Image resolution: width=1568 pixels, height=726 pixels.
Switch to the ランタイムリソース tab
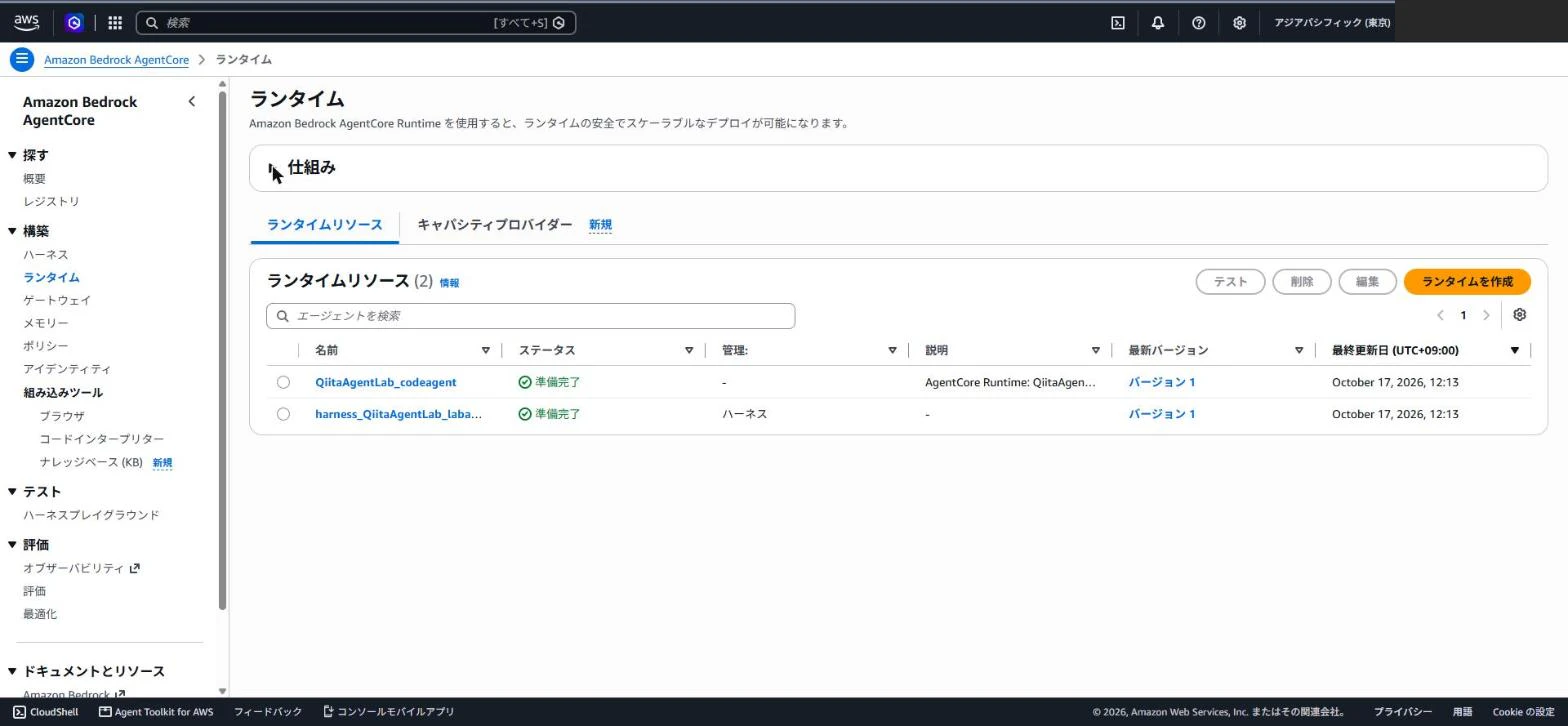click(x=324, y=225)
